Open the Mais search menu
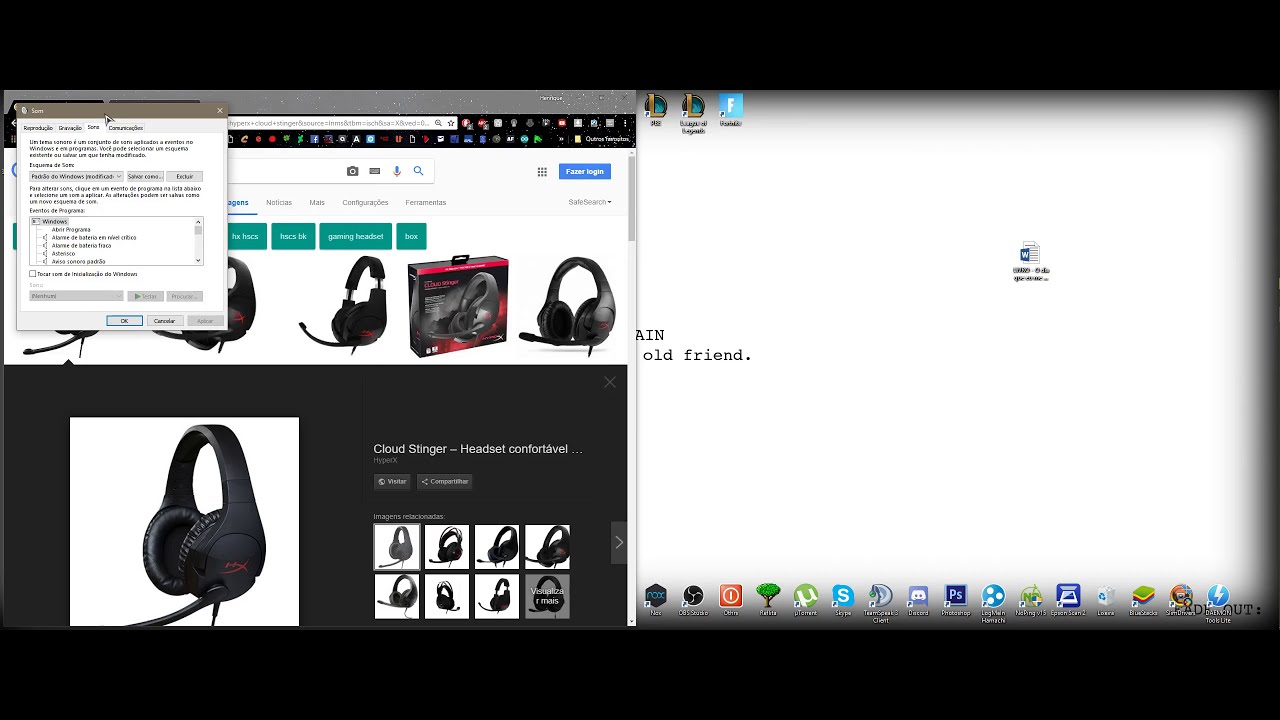This screenshot has height=720, width=1280. click(x=317, y=202)
